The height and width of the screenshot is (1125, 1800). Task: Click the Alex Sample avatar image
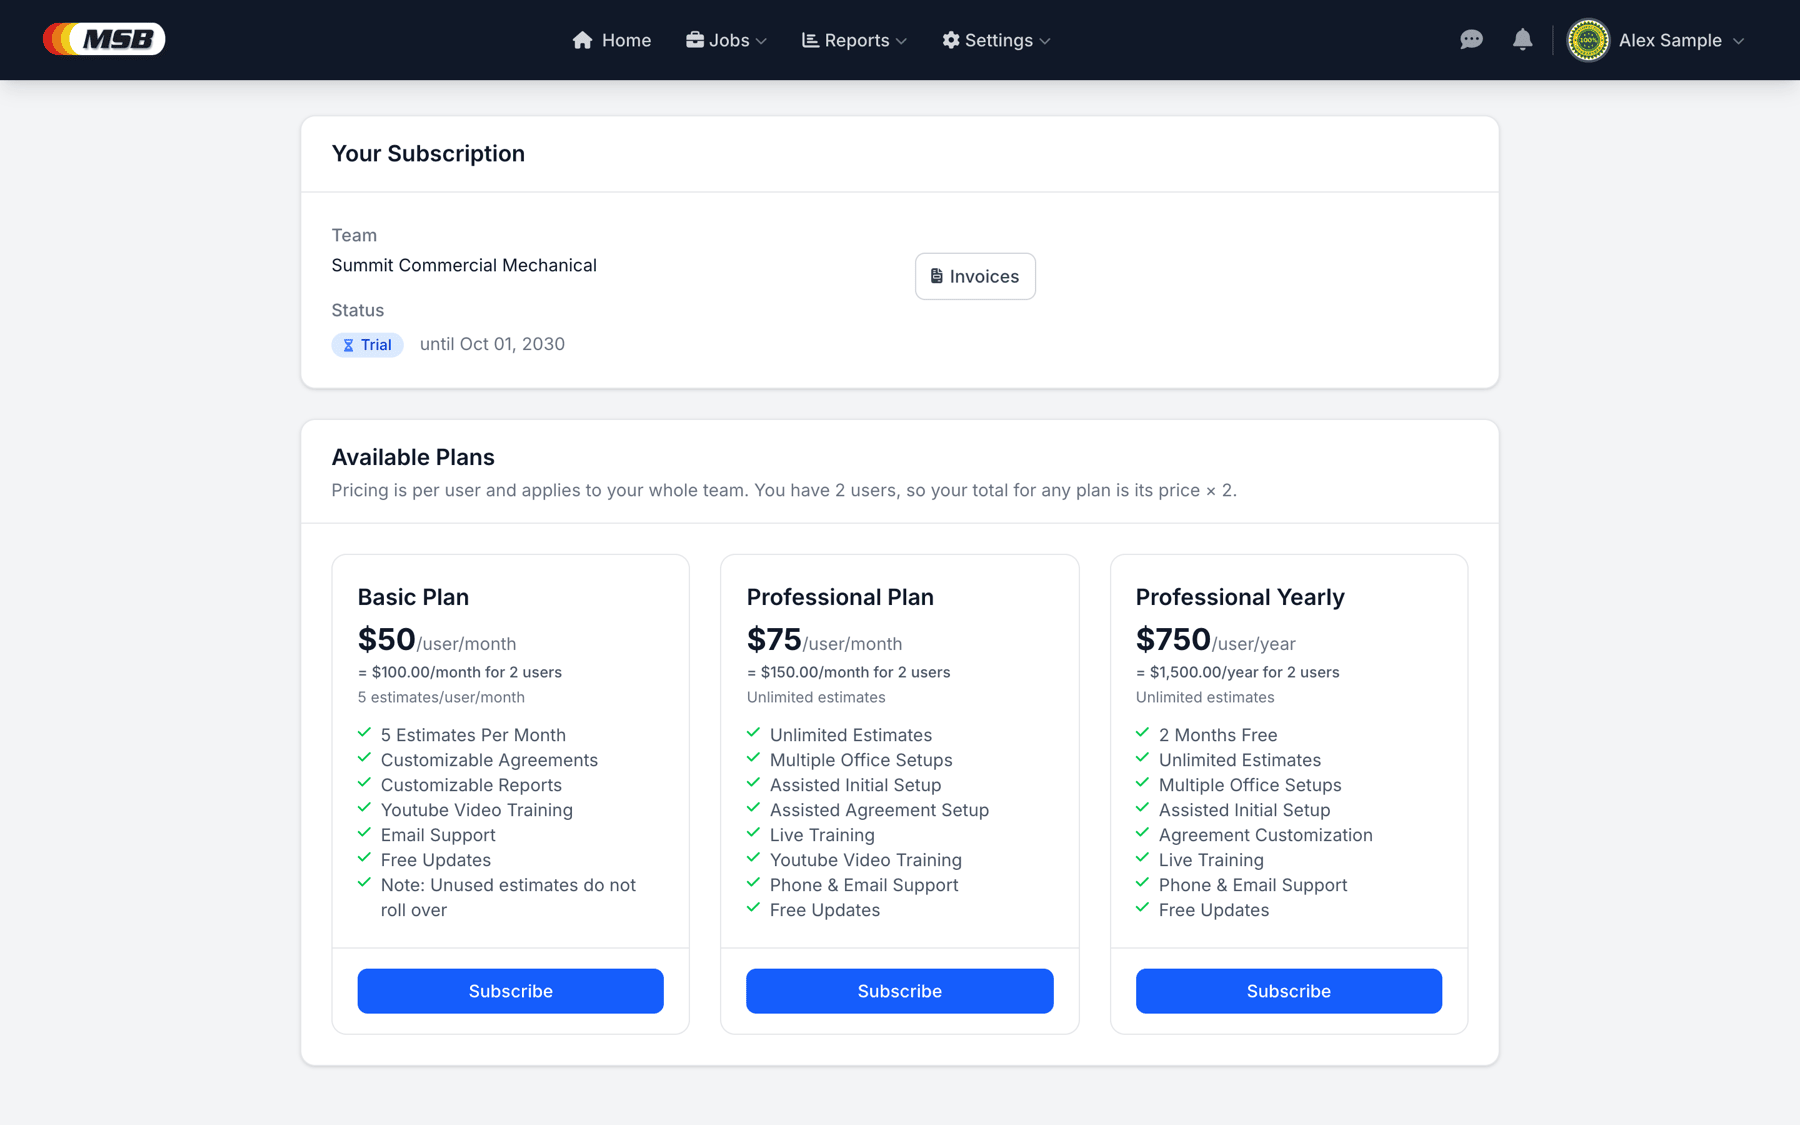pos(1588,40)
